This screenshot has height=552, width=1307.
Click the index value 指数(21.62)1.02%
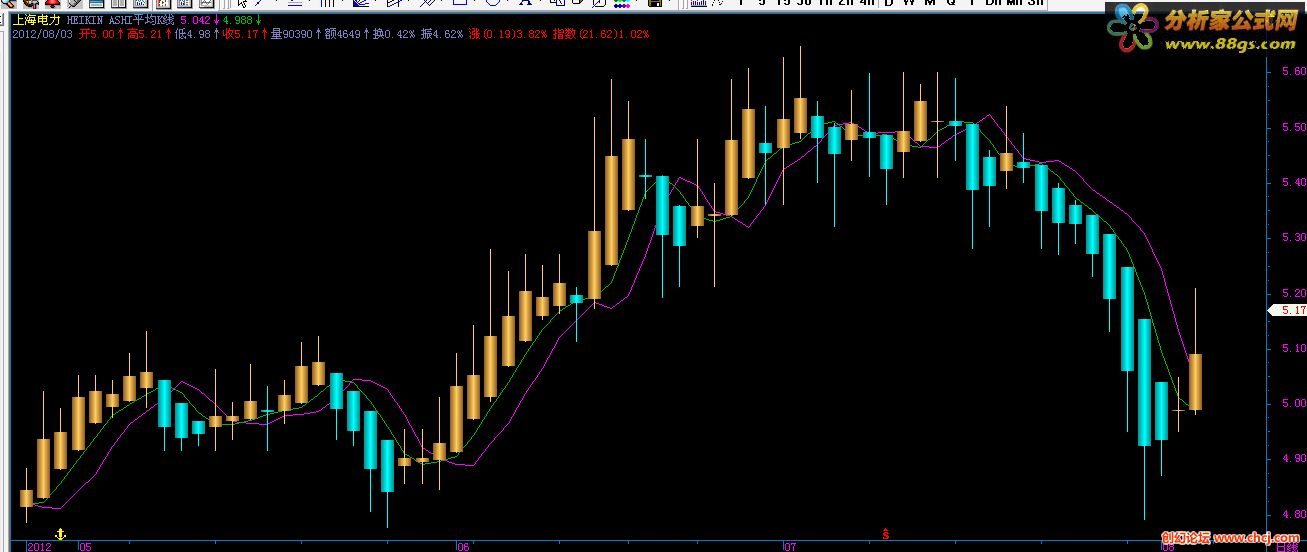pos(601,34)
